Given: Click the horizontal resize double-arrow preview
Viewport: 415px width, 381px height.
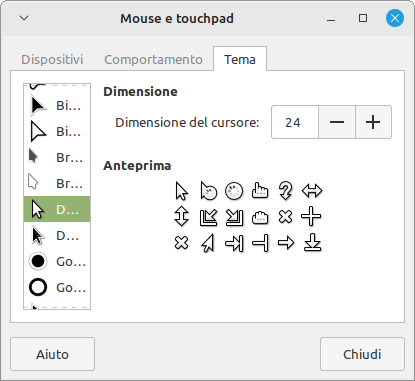Looking at the screenshot, I should pos(312,191).
